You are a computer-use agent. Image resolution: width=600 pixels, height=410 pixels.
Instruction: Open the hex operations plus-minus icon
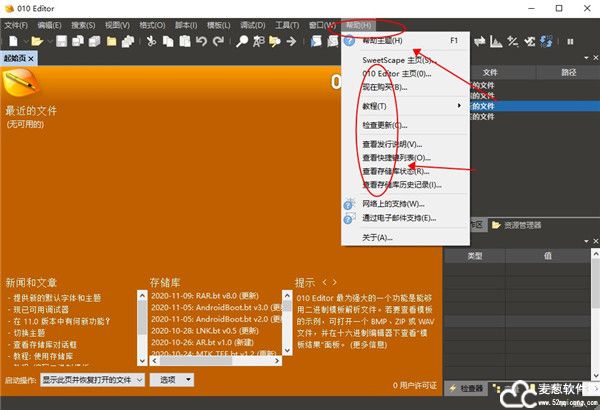pos(512,41)
